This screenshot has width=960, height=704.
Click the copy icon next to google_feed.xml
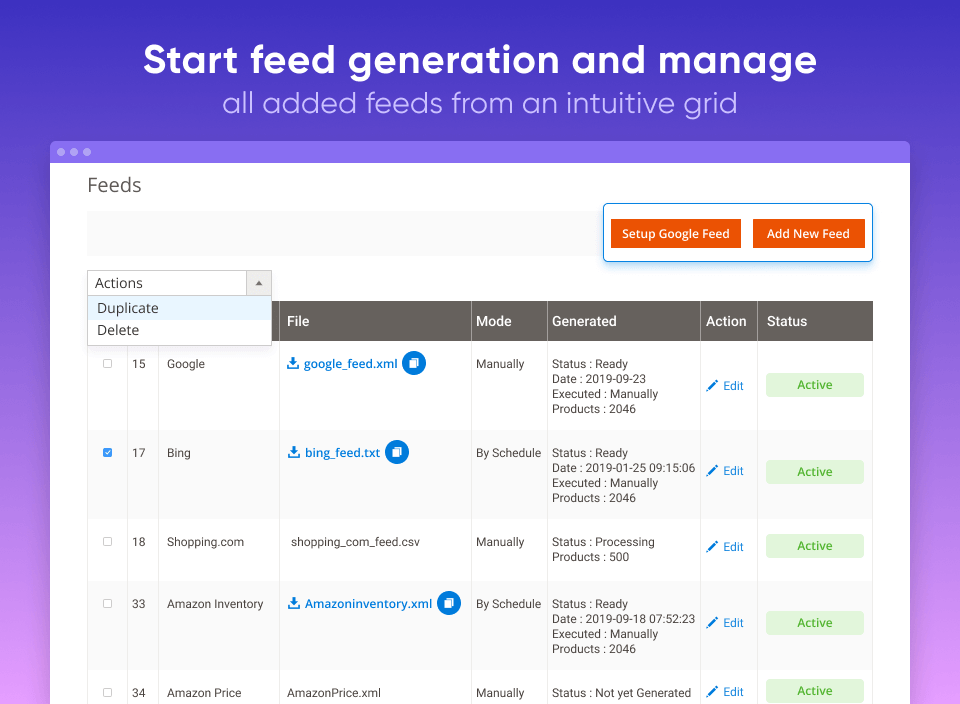click(414, 363)
